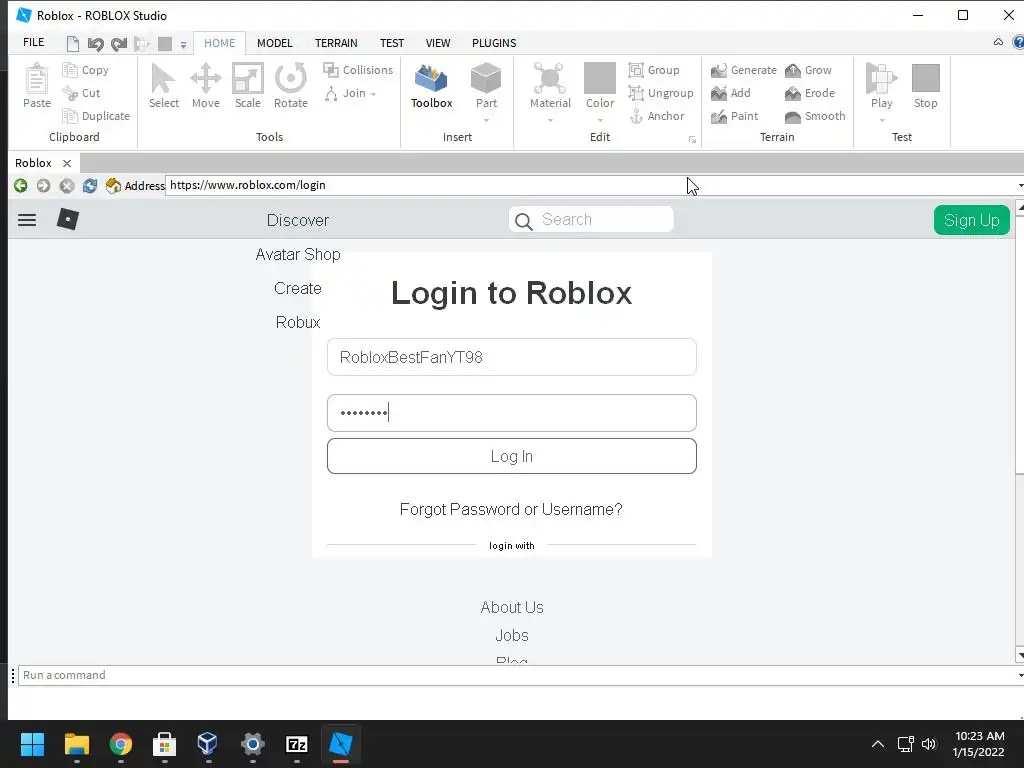The image size is (1024, 768).
Task: Open the About Us footer link
Action: [x=512, y=607]
